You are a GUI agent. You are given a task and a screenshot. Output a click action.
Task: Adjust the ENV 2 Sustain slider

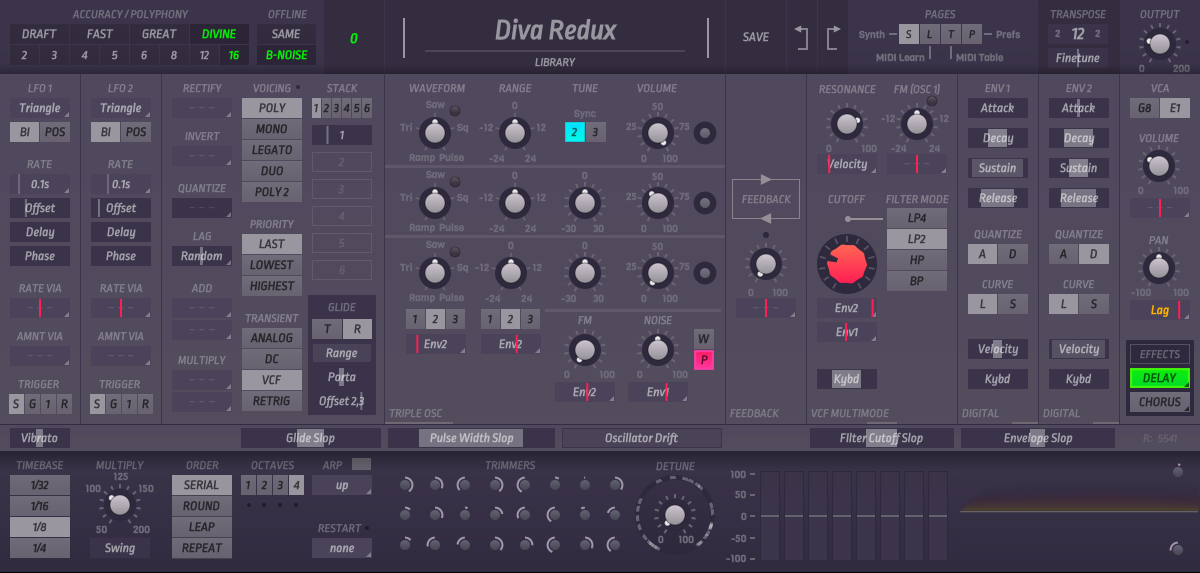[1078, 168]
